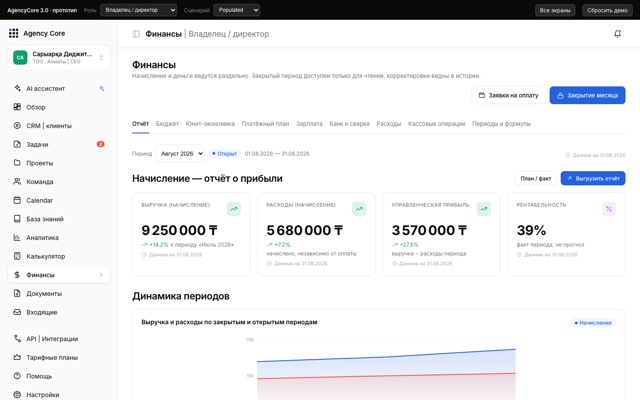Open Входящие inbox icon

pyautogui.click(x=17, y=312)
